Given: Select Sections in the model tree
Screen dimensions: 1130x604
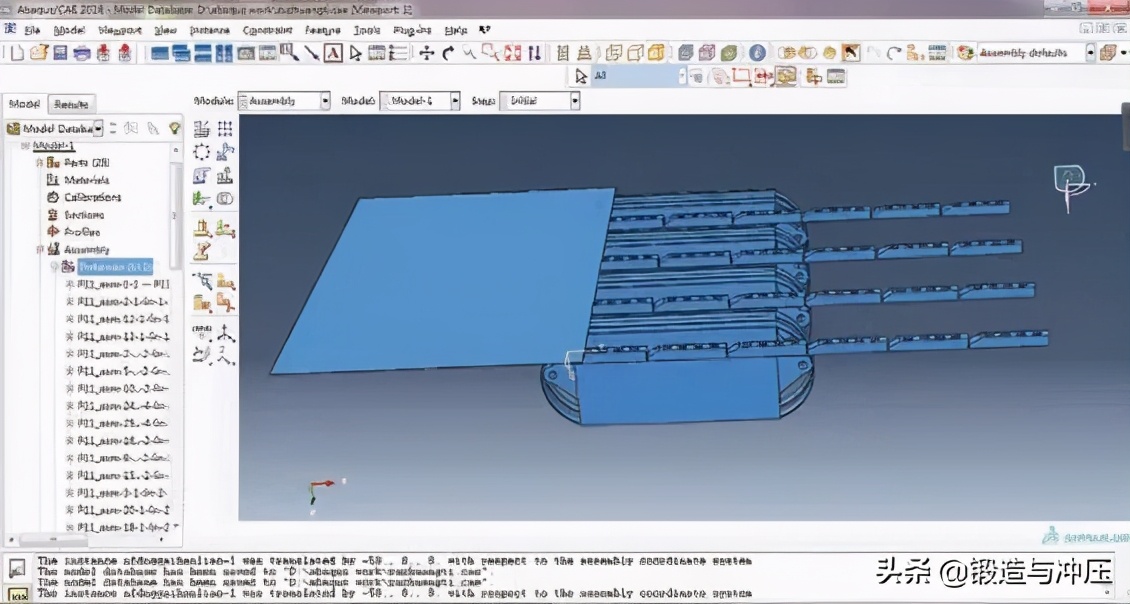Looking at the screenshot, I should 84,215.
